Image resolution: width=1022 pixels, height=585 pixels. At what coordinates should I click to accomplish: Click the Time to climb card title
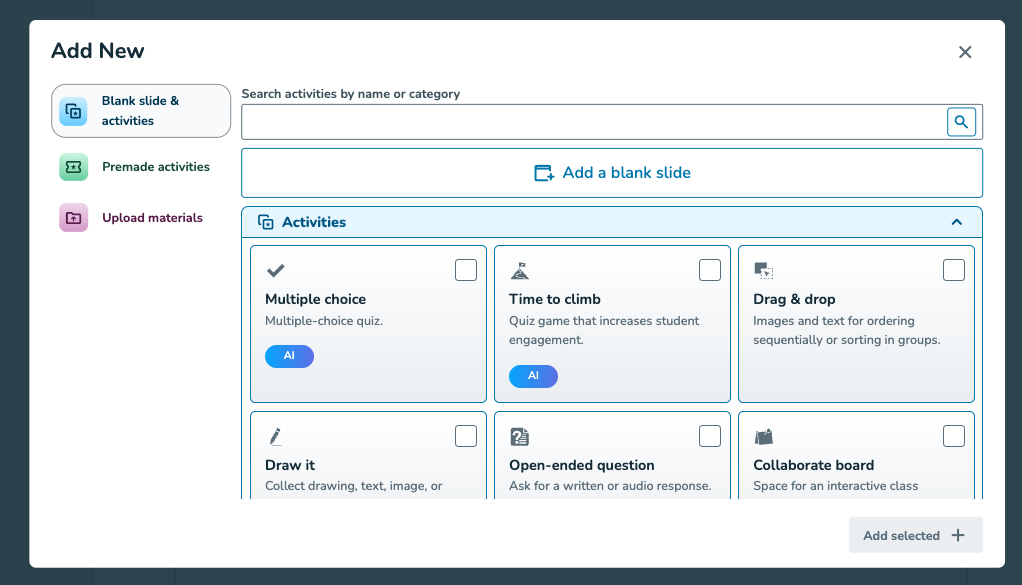[555, 300]
